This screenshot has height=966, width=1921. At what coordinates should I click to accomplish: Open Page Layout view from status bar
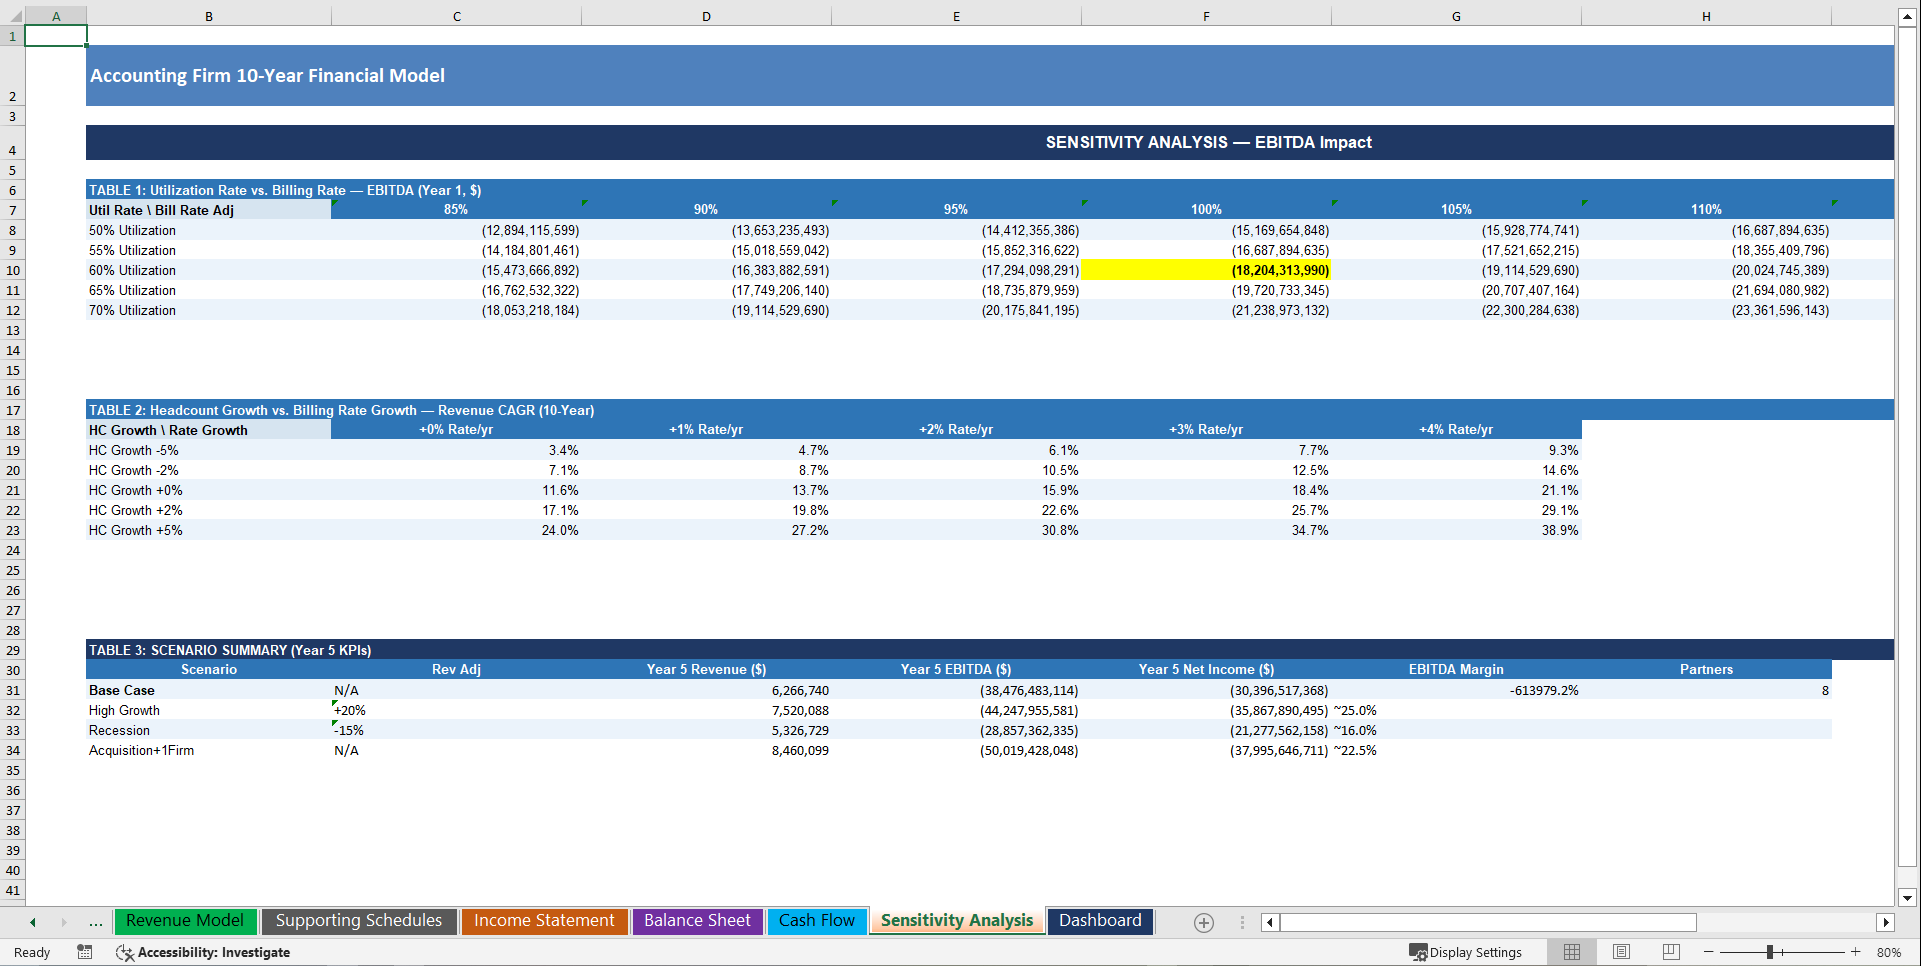click(x=1621, y=952)
